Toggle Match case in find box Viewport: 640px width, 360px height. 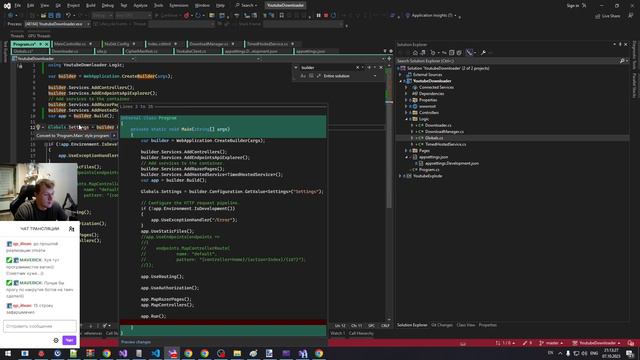(303, 76)
